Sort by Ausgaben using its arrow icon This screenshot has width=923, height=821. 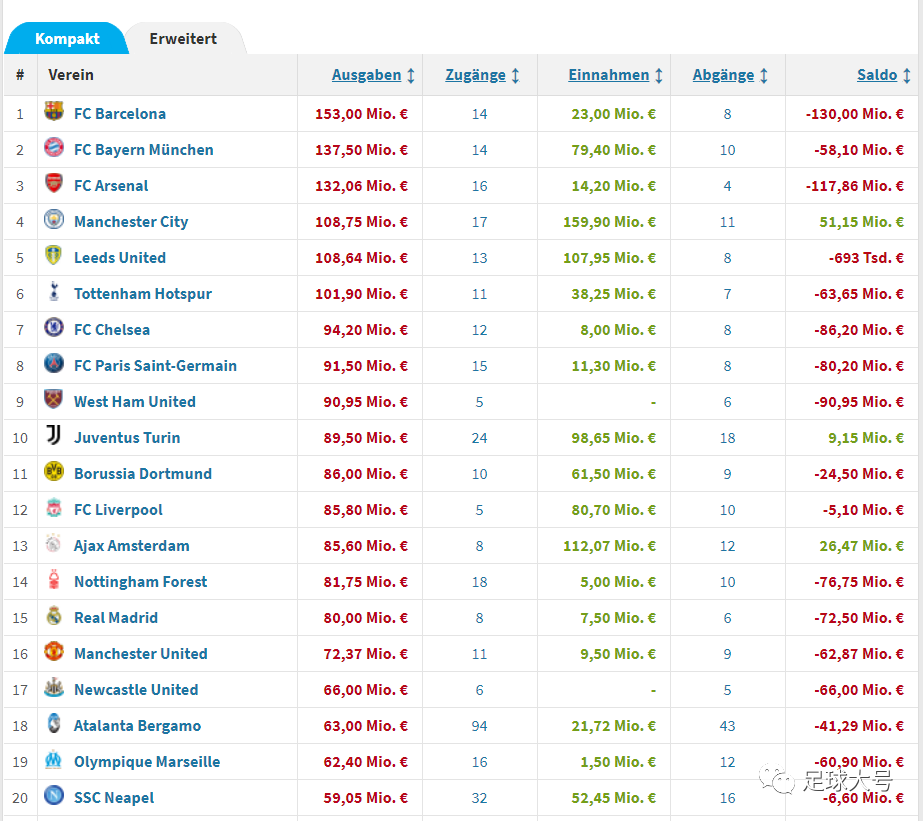(411, 75)
